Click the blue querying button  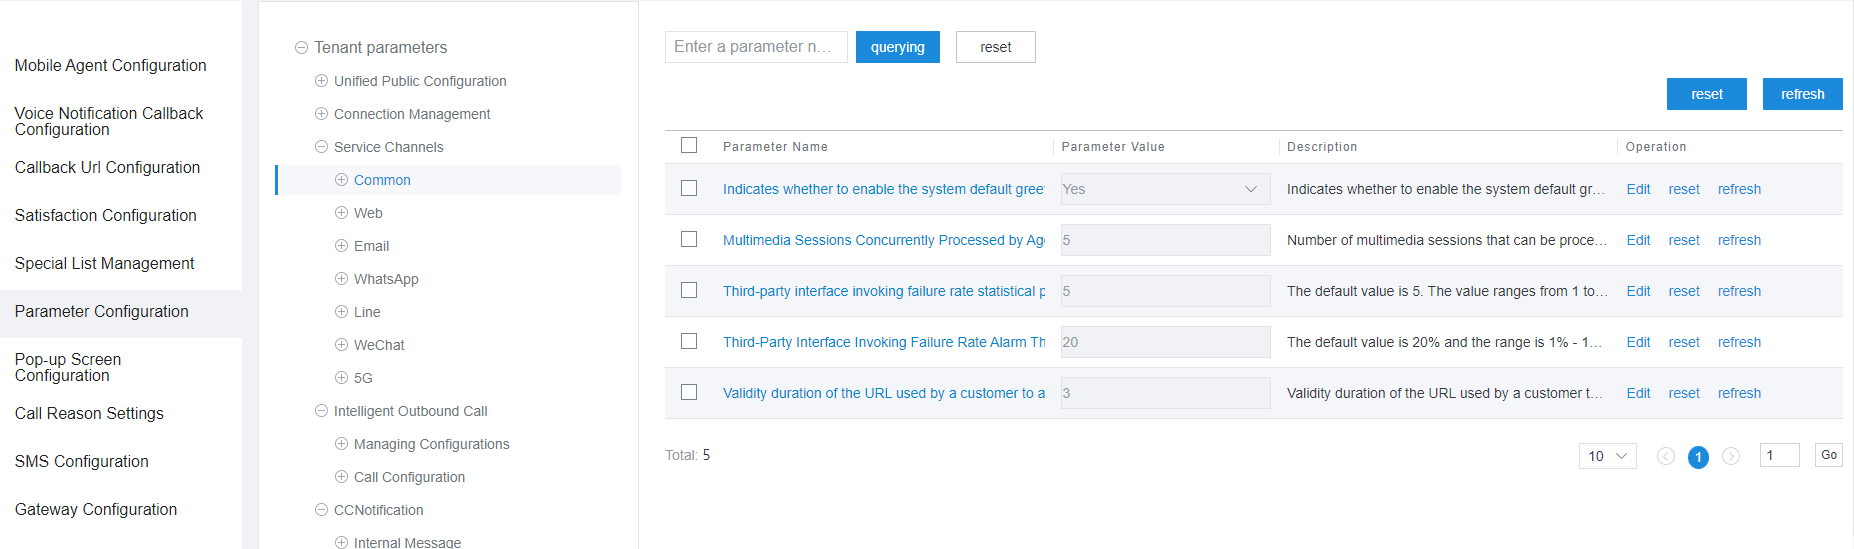click(897, 47)
